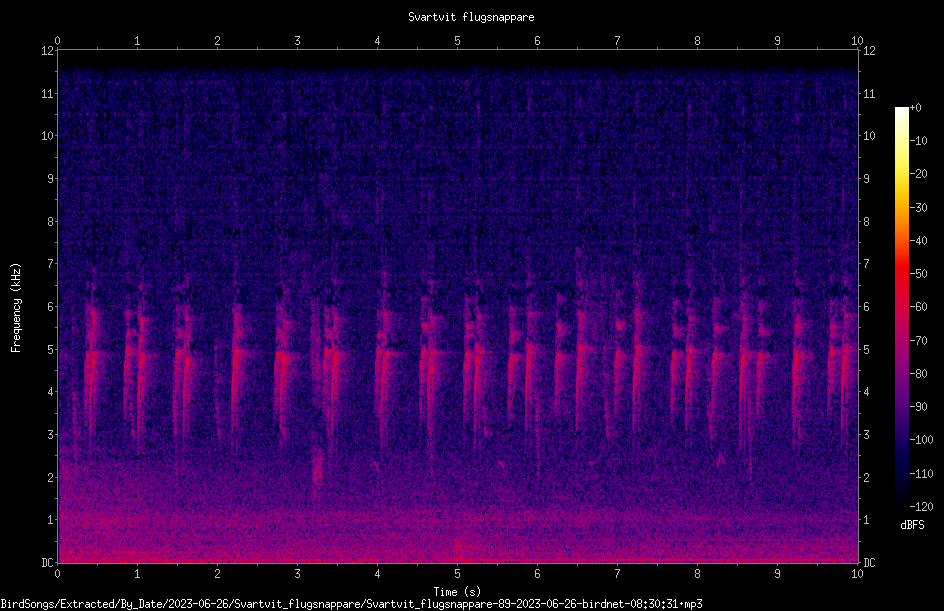Image resolution: width=944 pixels, height=611 pixels.
Task: Click the '9' tick on the left frequency axis
Action: point(50,179)
